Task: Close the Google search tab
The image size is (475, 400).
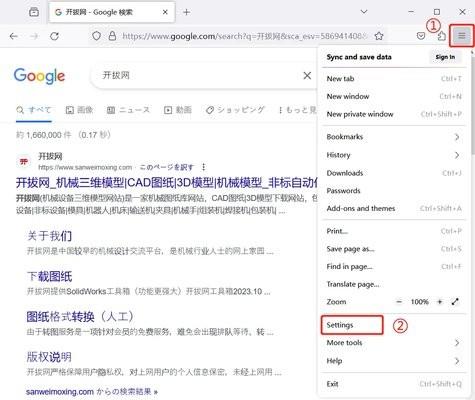Action: (165, 12)
